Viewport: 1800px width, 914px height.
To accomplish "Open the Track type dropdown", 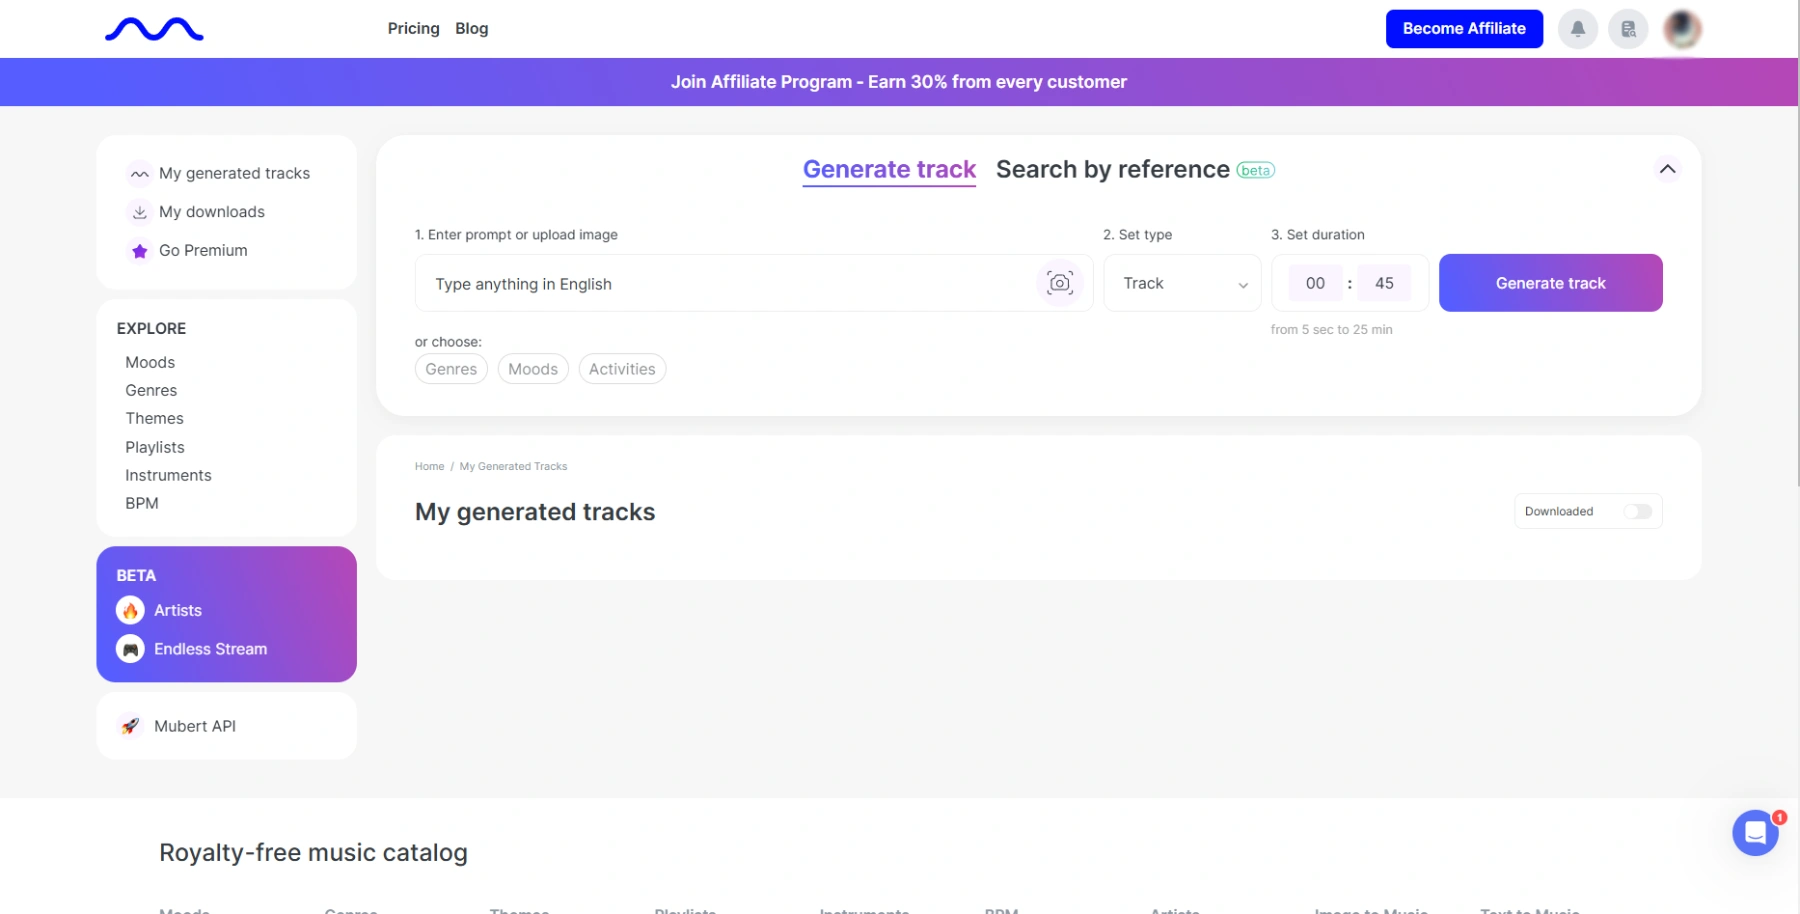I will 1183,283.
